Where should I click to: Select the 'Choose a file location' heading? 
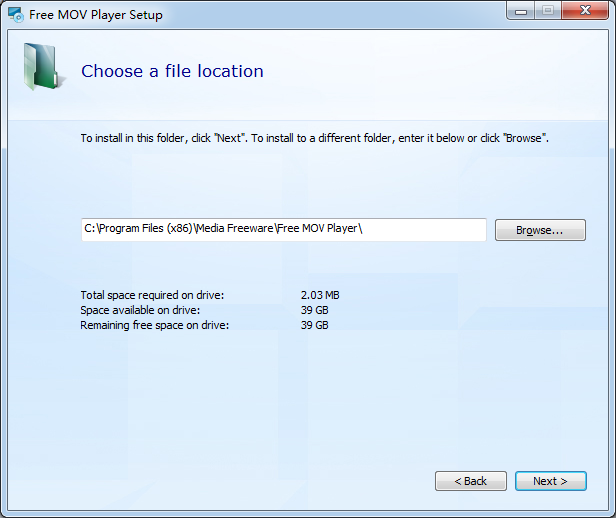point(172,71)
